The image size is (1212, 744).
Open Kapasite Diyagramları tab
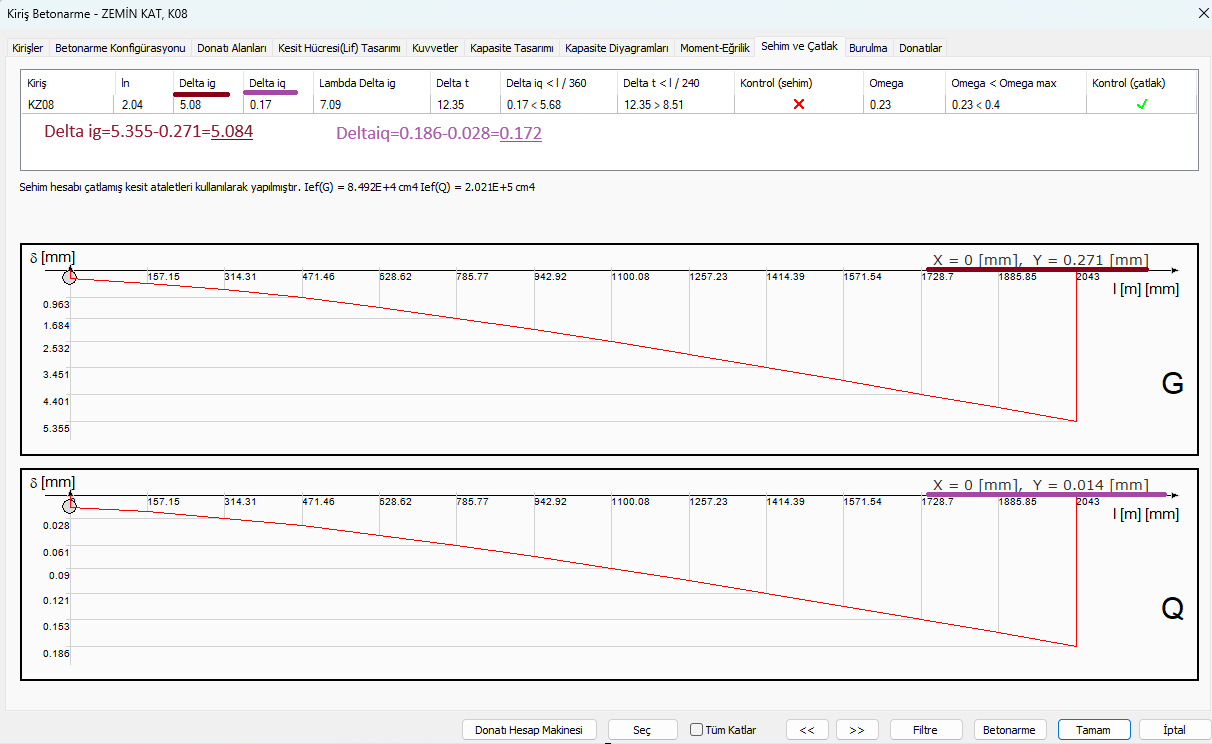coord(617,48)
